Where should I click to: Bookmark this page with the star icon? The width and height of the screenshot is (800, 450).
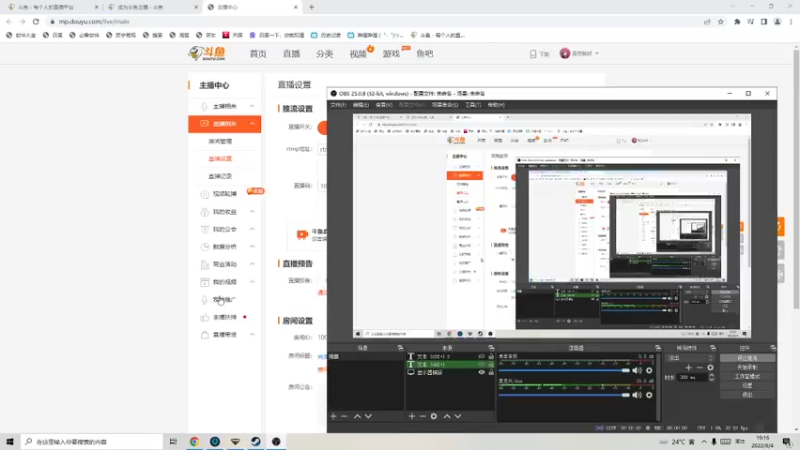pyautogui.click(x=721, y=21)
